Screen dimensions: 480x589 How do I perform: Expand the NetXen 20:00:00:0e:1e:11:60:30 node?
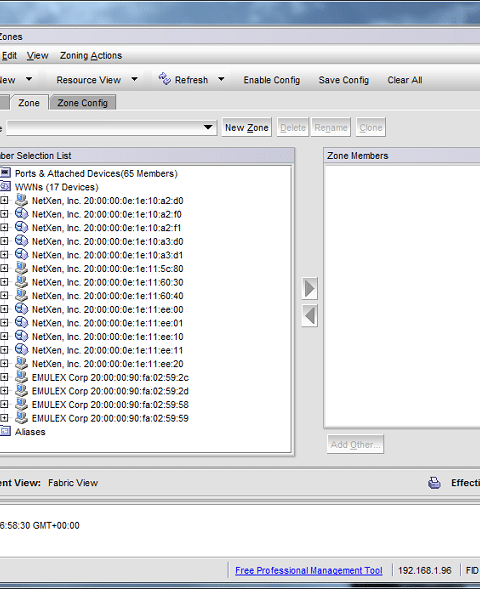click(4, 282)
